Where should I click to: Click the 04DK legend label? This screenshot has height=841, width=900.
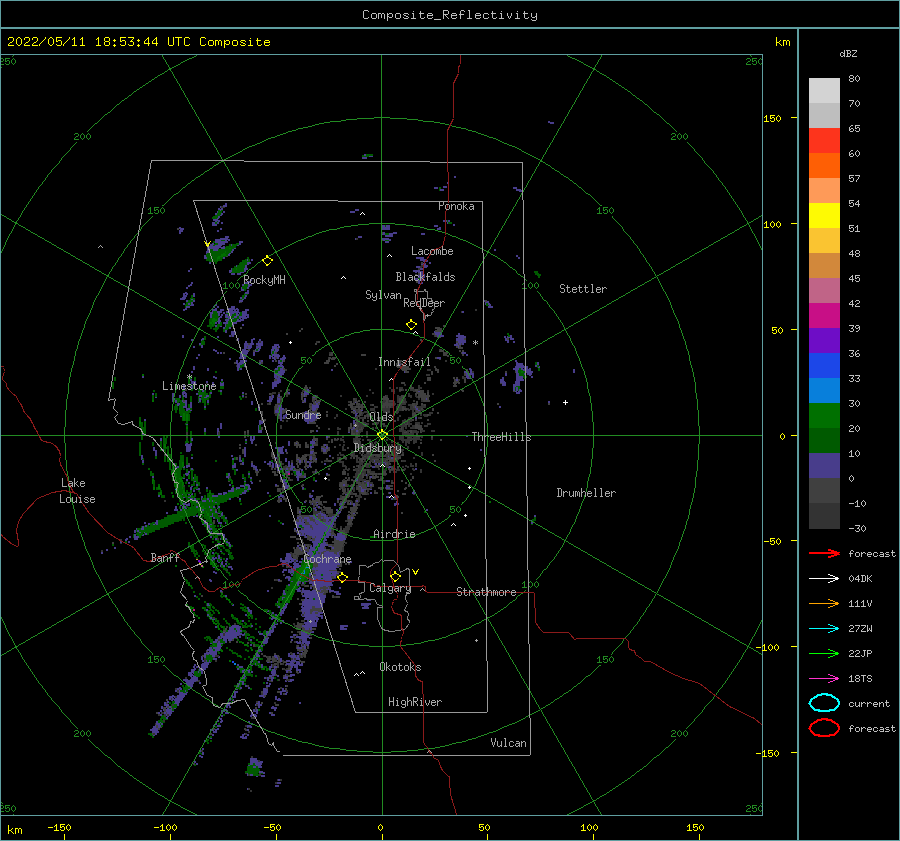tap(860, 579)
